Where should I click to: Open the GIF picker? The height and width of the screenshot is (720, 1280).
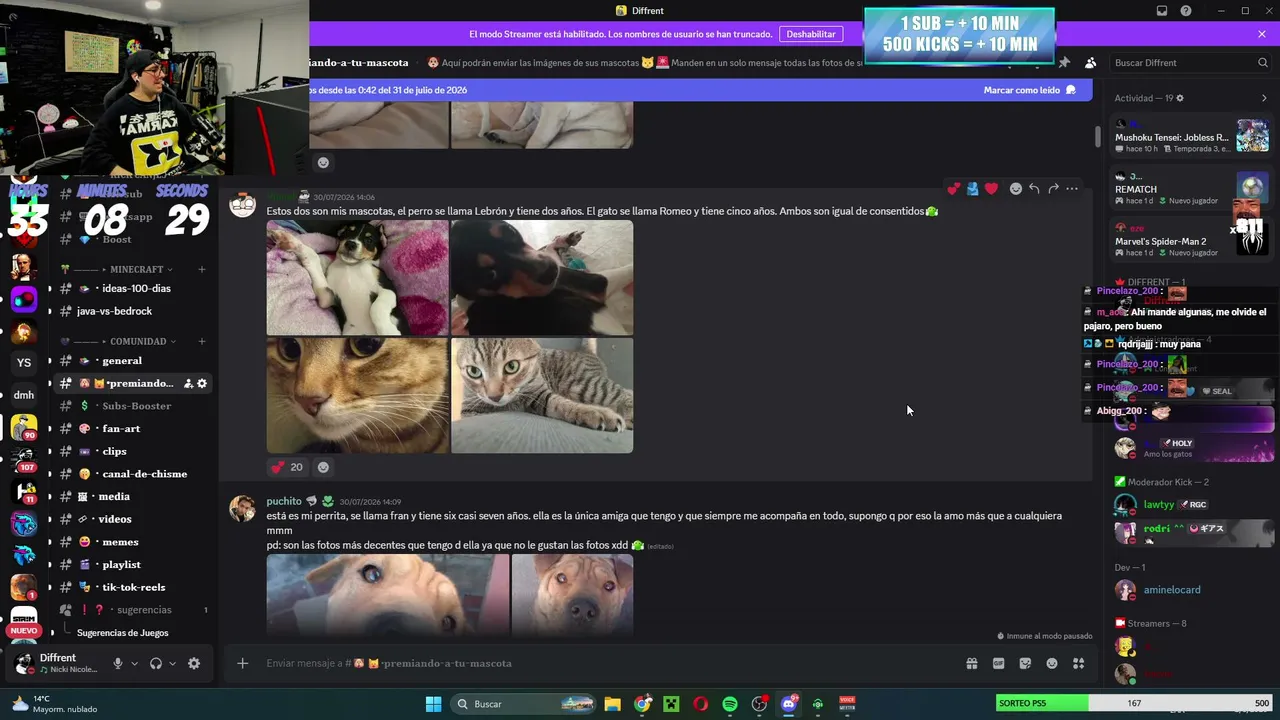click(x=998, y=663)
